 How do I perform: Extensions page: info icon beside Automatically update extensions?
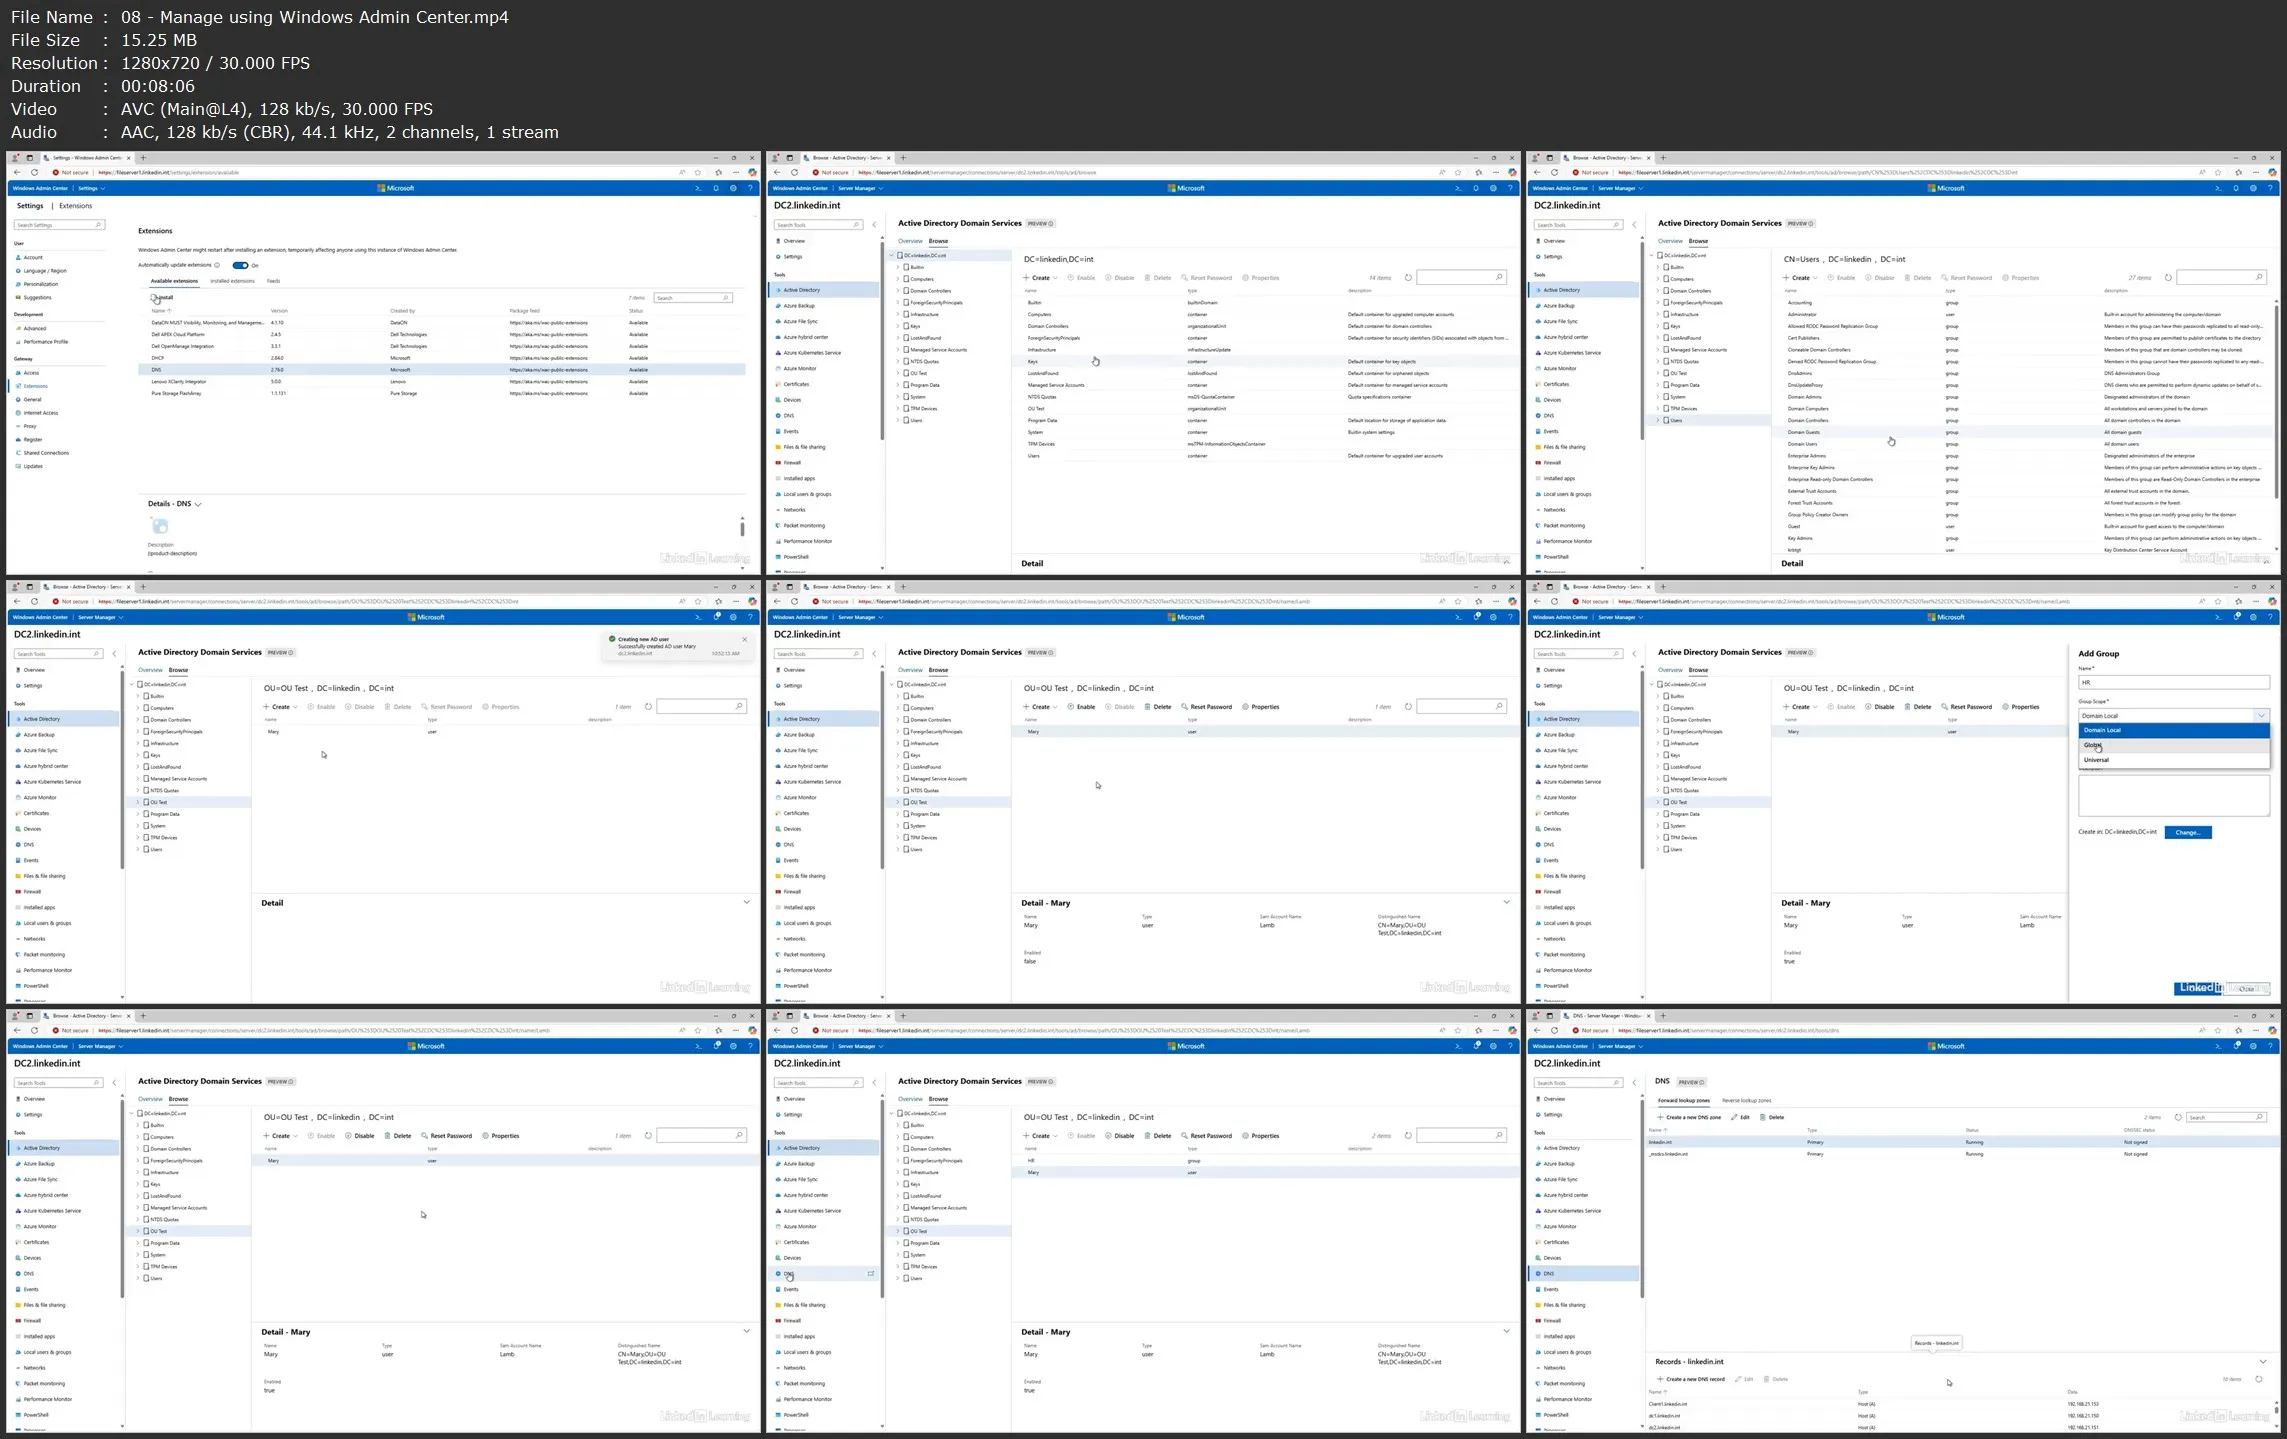(x=218, y=265)
